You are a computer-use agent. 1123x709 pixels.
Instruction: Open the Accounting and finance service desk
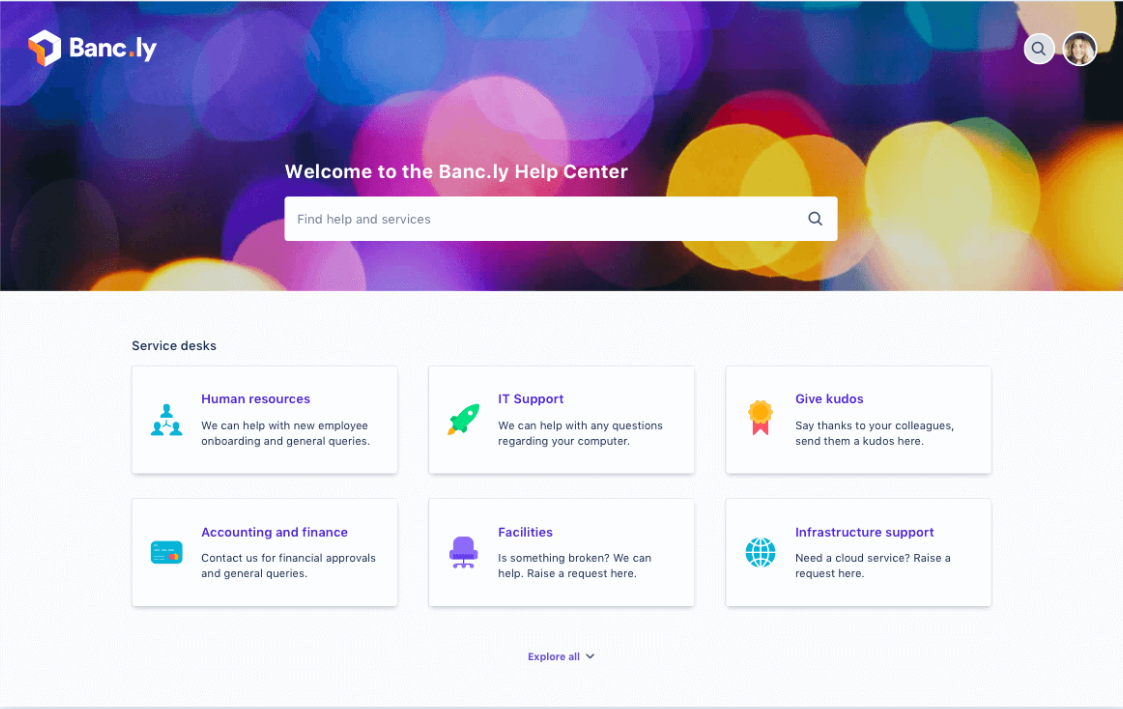tap(275, 532)
